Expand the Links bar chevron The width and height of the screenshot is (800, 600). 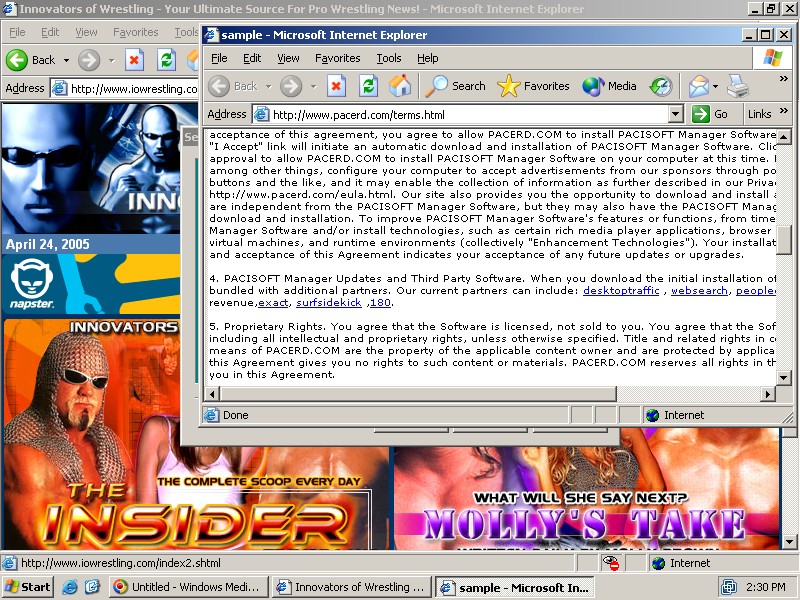784,111
